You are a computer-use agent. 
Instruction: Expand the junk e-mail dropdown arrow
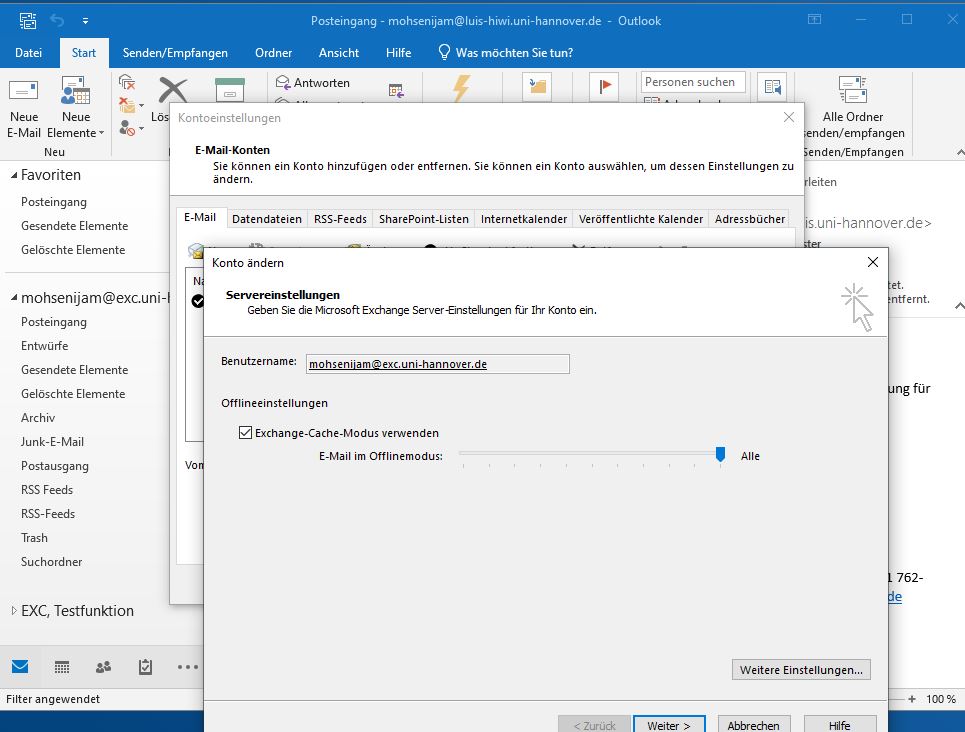coord(142,129)
